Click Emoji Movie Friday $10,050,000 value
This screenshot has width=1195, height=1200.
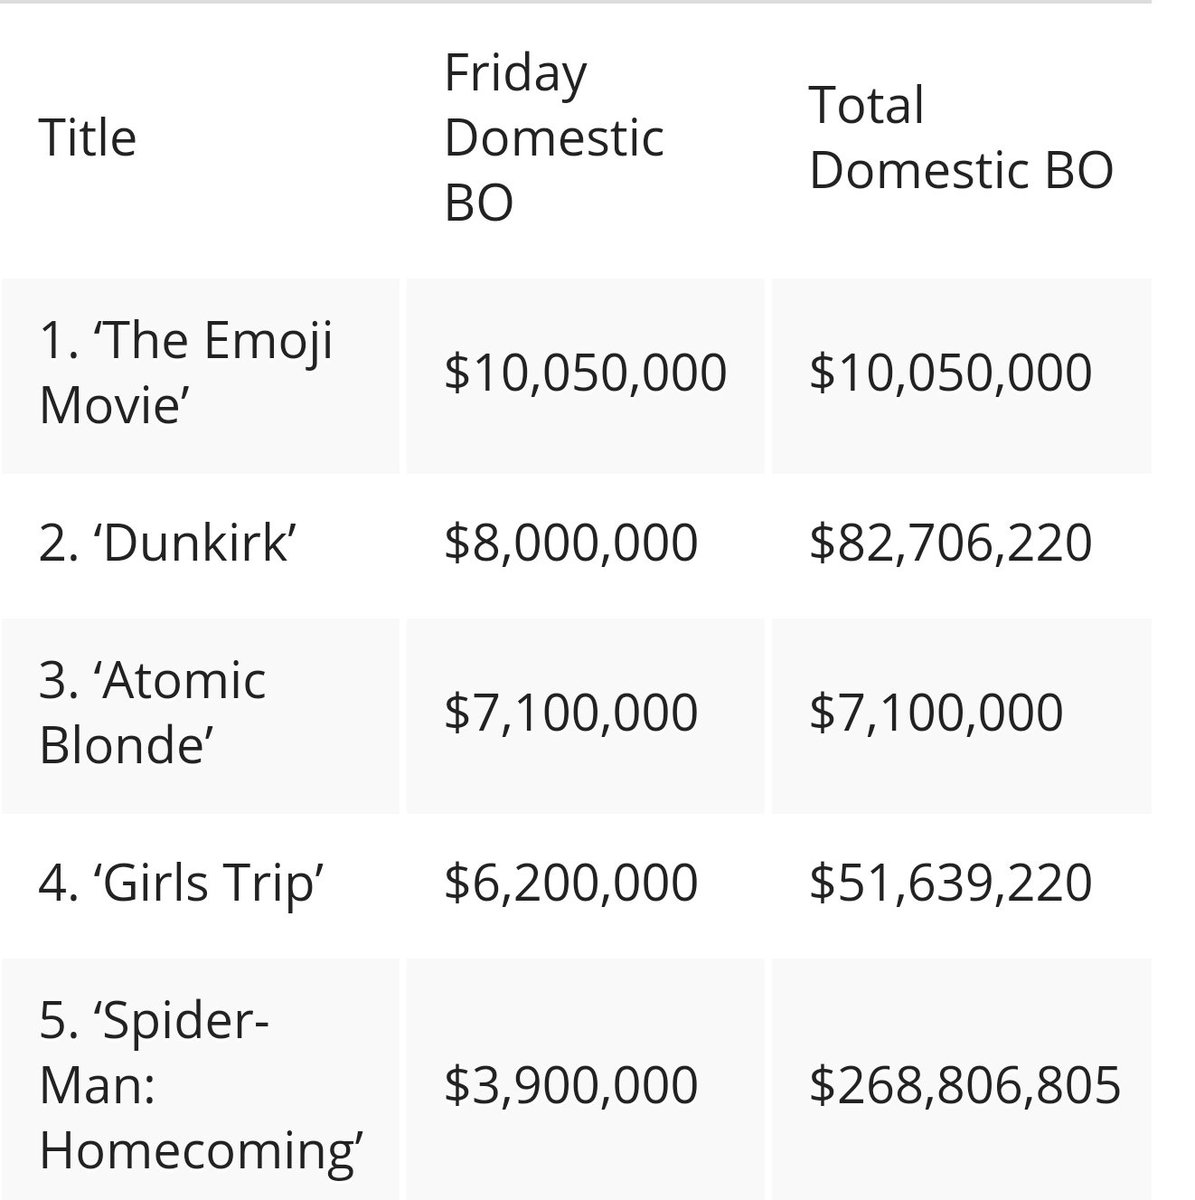coord(585,373)
